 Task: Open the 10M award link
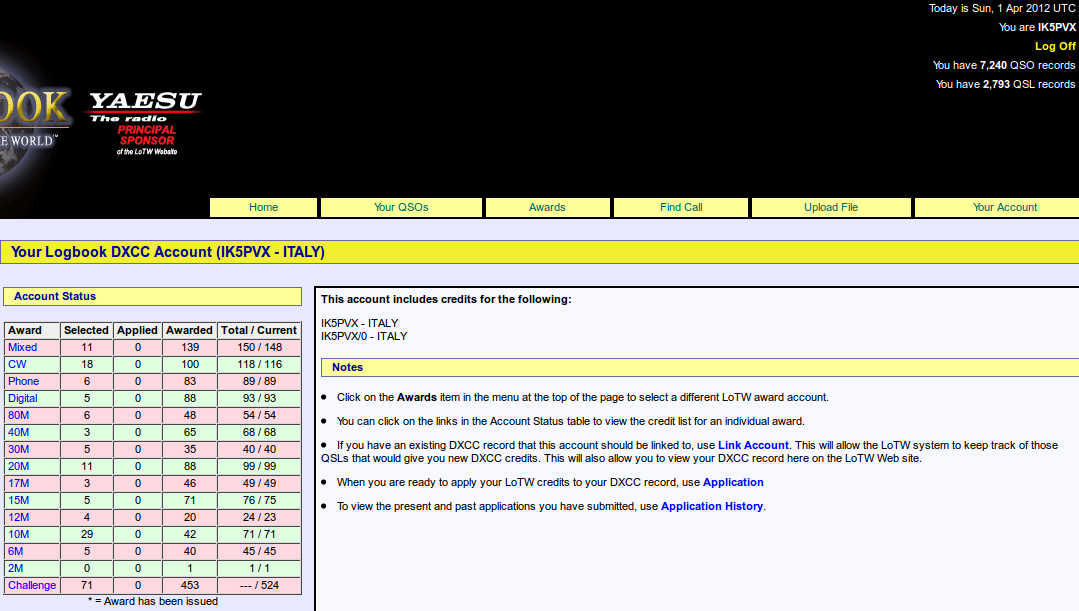click(x=19, y=535)
